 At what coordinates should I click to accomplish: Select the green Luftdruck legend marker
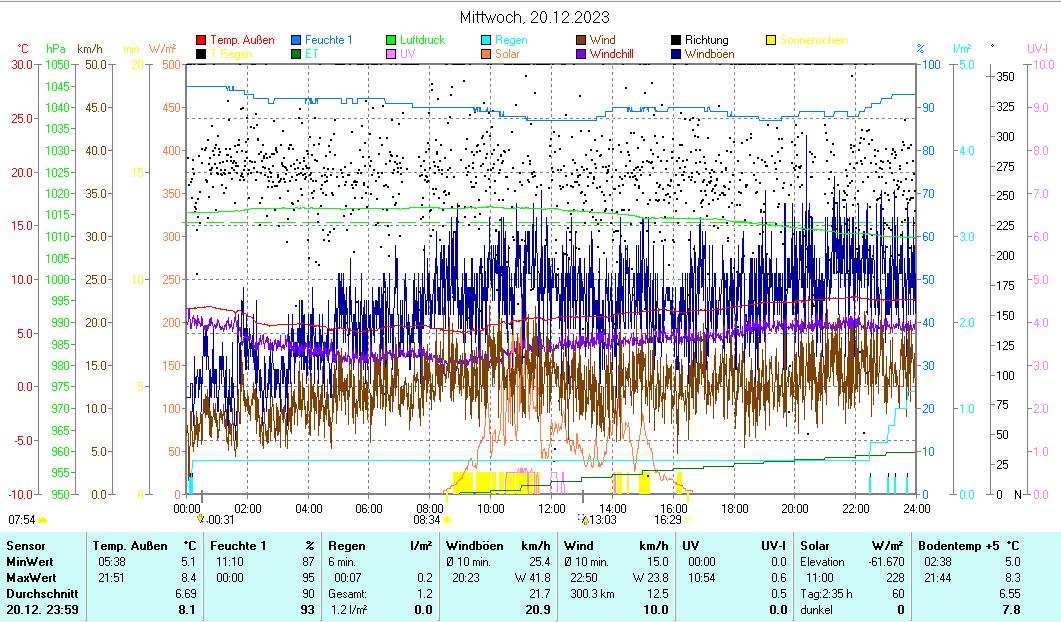click(x=392, y=40)
